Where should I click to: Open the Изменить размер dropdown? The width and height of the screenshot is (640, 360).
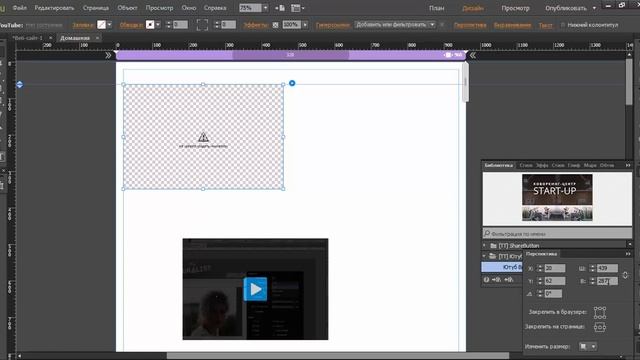point(588,347)
